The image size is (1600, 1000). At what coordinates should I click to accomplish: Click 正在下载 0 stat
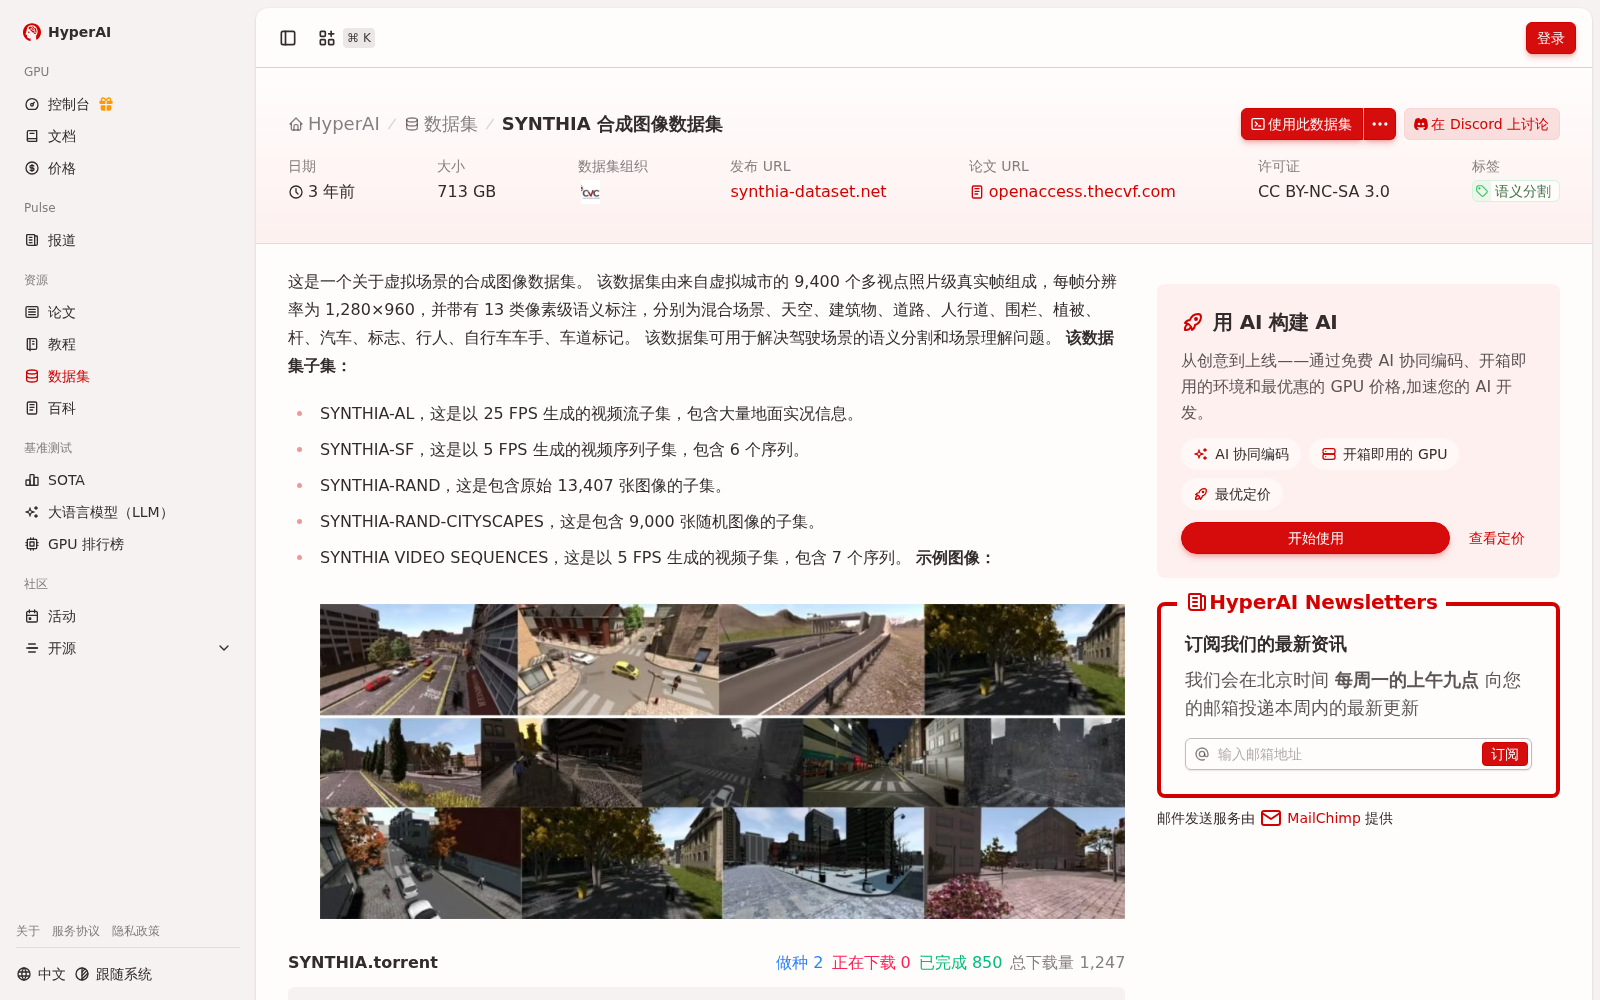tap(871, 962)
